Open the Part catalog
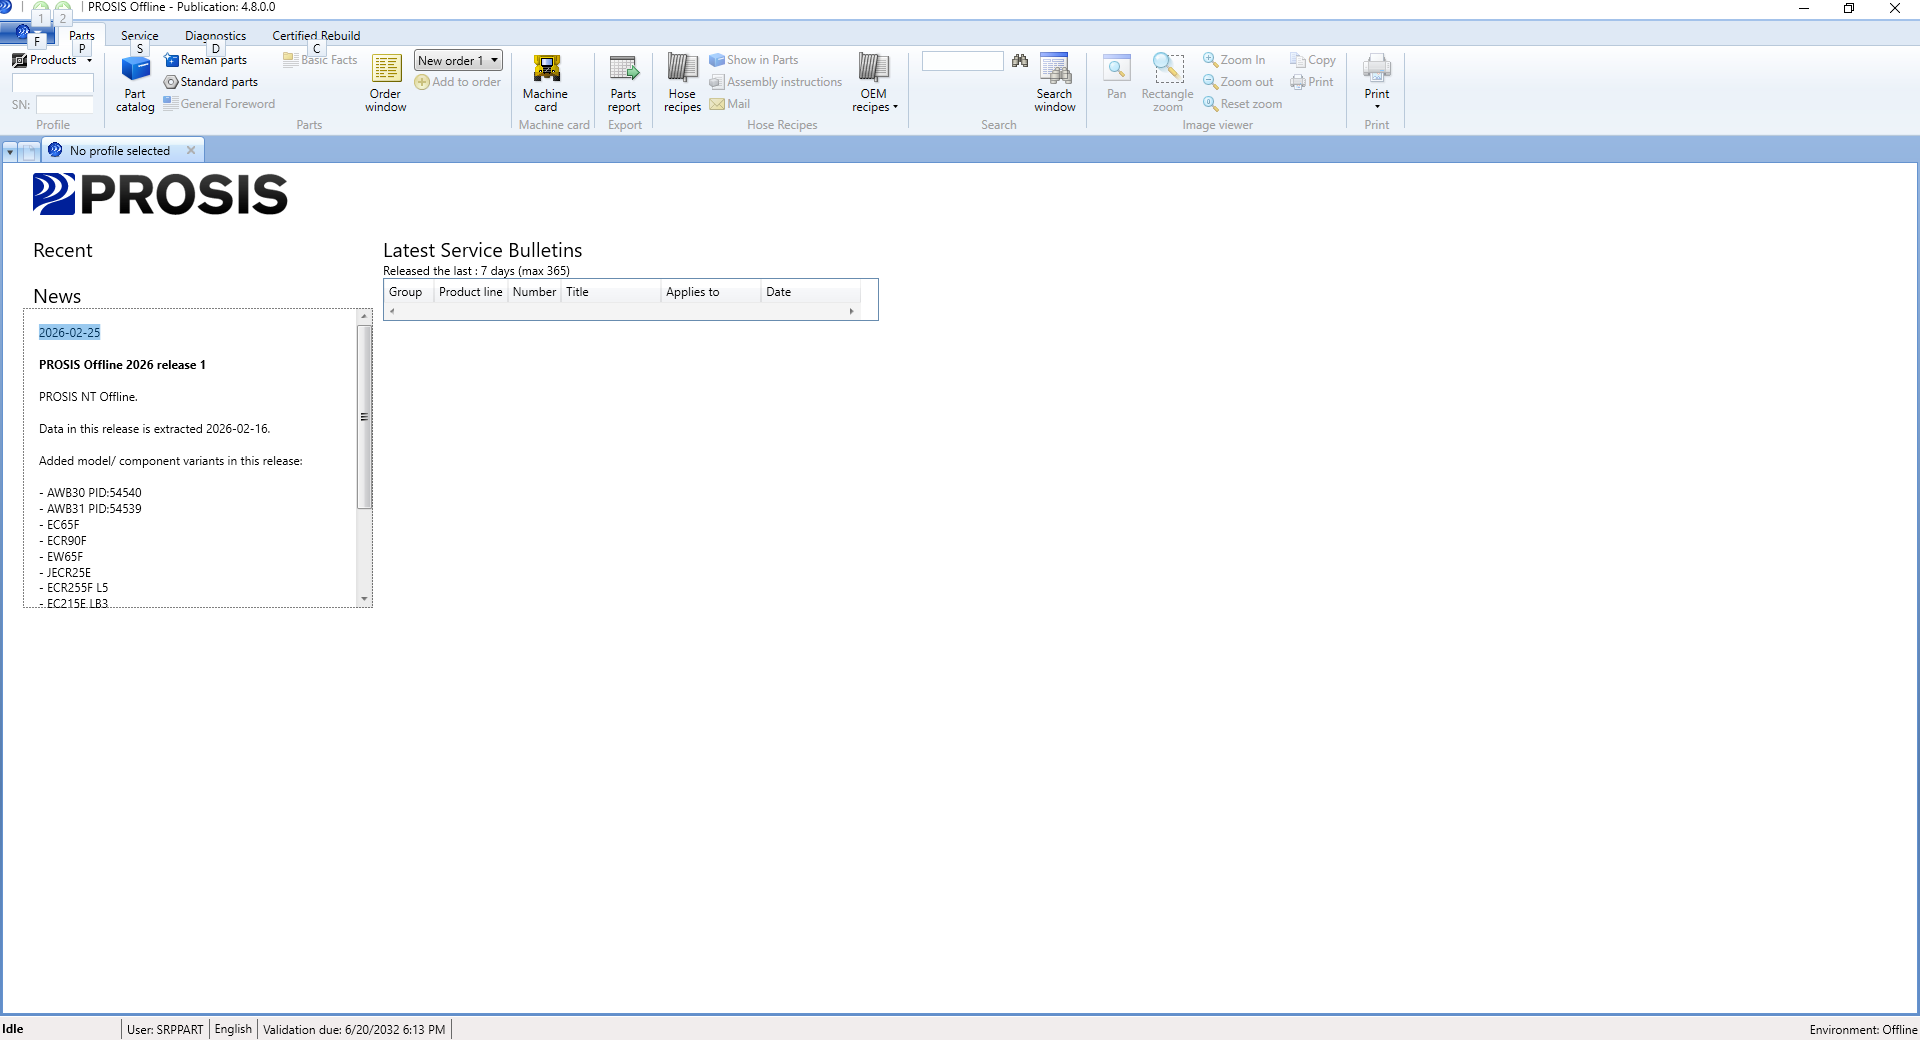Viewport: 1920px width, 1040px height. click(135, 83)
